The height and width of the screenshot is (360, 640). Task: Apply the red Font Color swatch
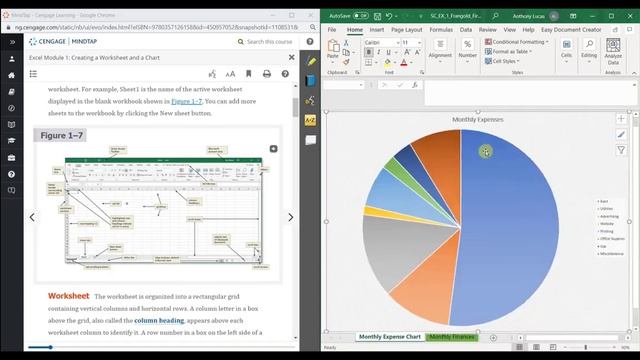click(x=404, y=62)
